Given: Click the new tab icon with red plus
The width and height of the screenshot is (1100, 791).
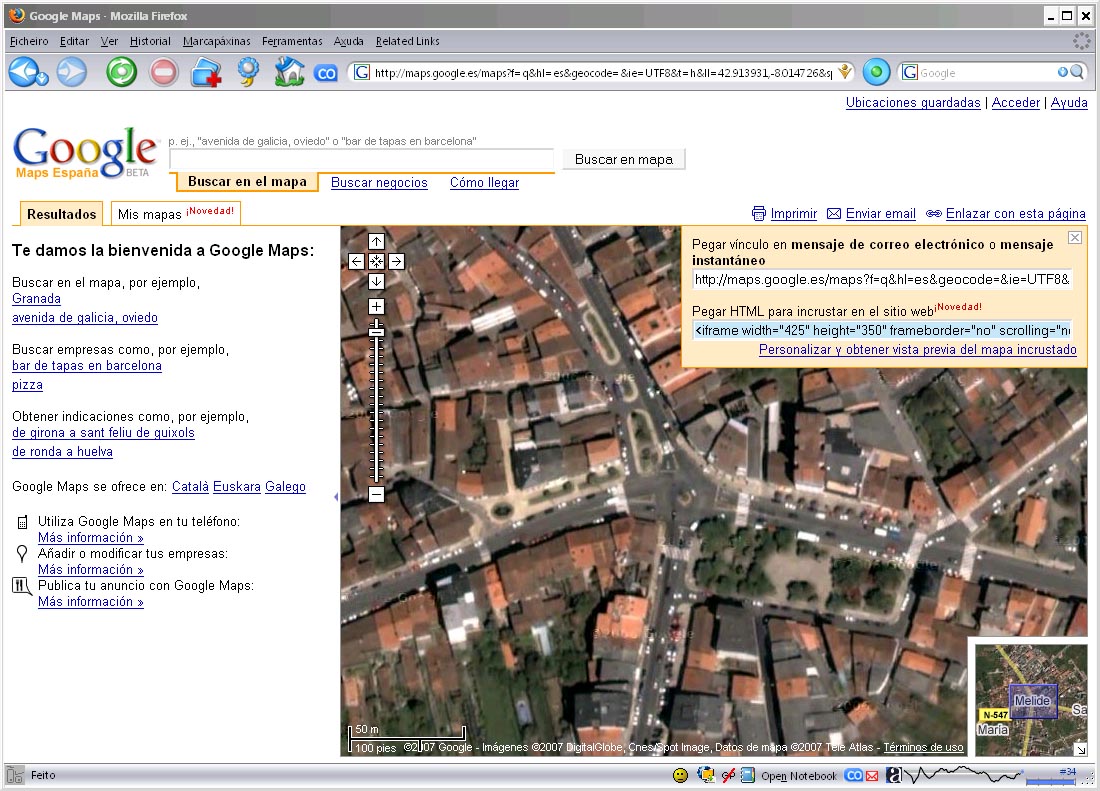Looking at the screenshot, I should tap(206, 72).
